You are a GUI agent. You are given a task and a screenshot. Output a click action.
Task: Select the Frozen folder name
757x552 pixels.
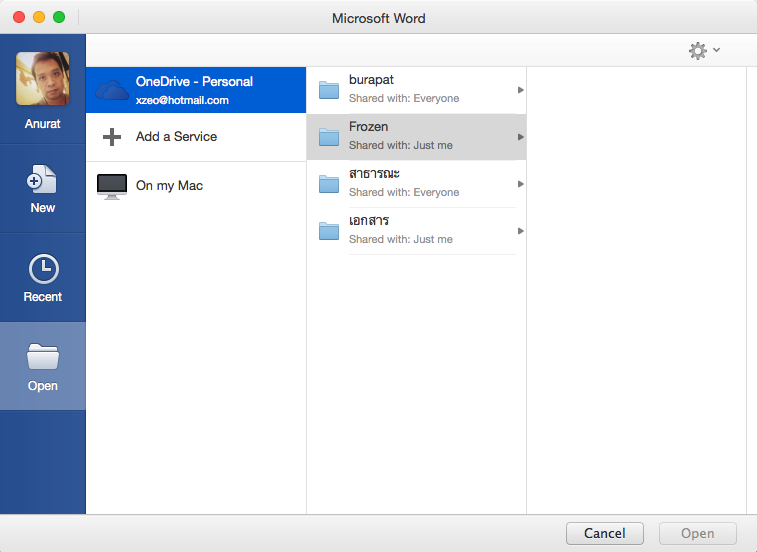(368, 127)
